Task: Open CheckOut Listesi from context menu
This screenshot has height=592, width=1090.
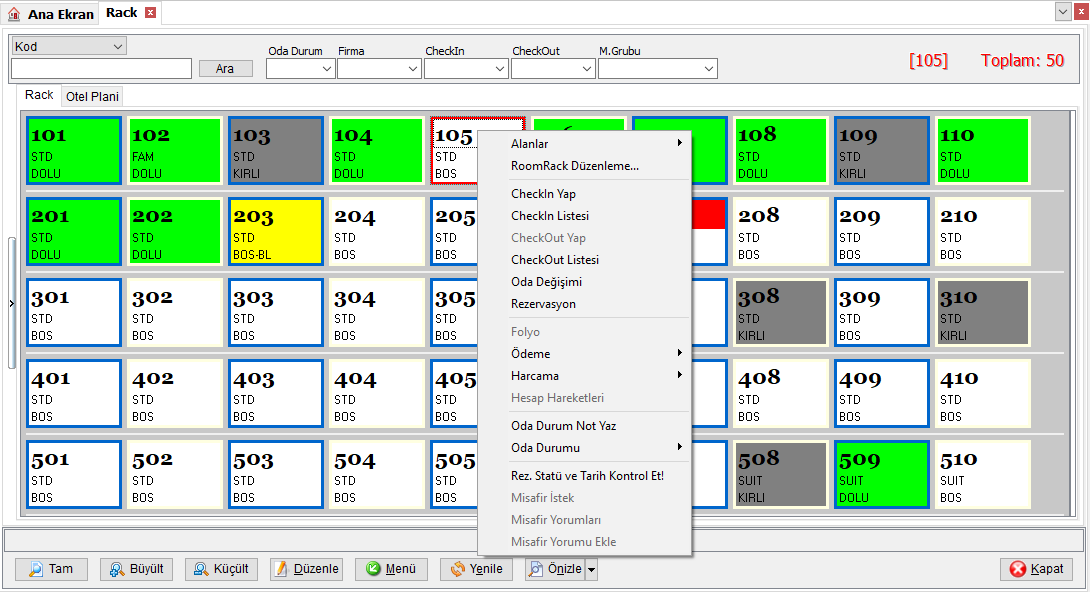Action: (585, 260)
